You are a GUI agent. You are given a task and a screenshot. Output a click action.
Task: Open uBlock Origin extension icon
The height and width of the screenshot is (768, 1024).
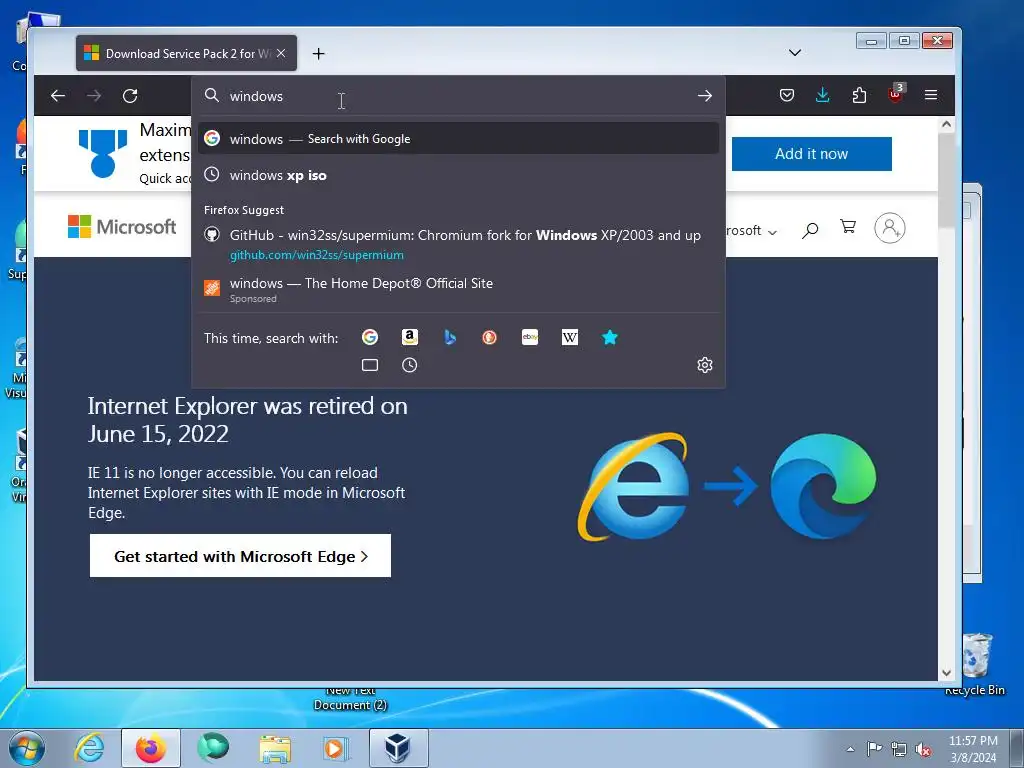(896, 94)
